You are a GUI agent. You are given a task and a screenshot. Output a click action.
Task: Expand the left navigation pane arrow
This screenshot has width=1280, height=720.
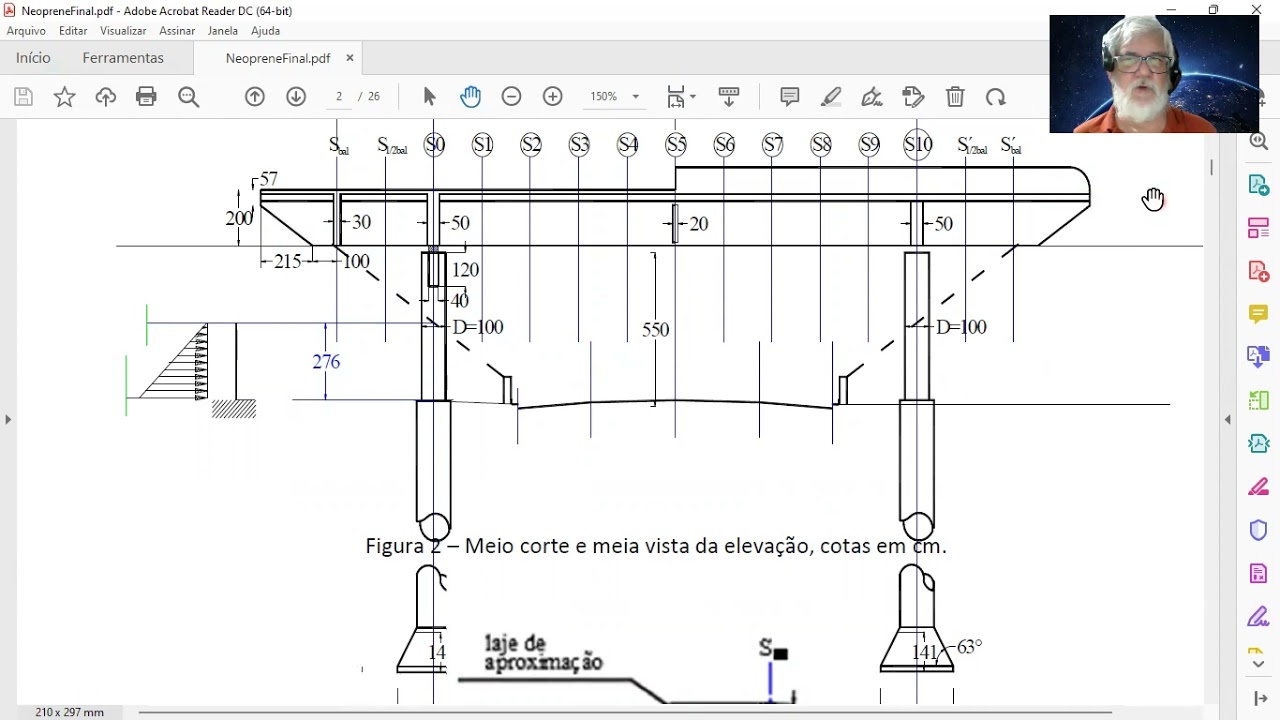click(8, 419)
